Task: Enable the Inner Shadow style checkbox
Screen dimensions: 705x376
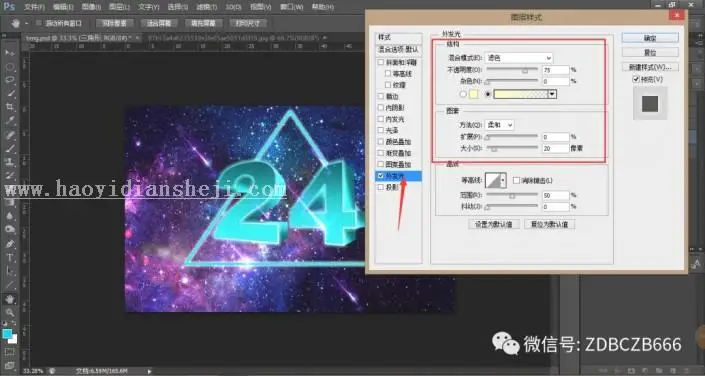Action: (381, 107)
